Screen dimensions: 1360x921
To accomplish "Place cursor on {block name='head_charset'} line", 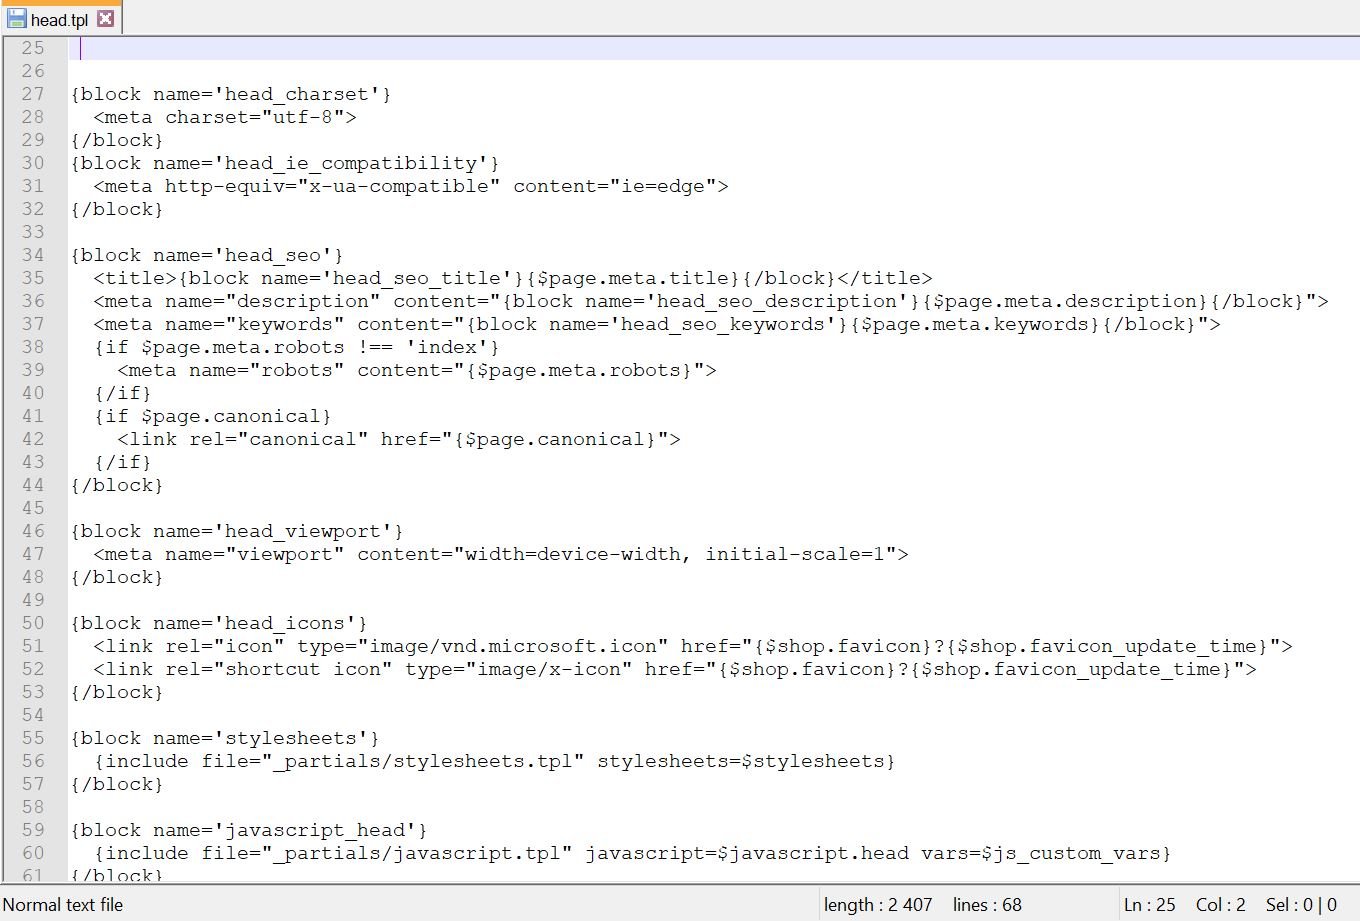I will coord(231,94).
